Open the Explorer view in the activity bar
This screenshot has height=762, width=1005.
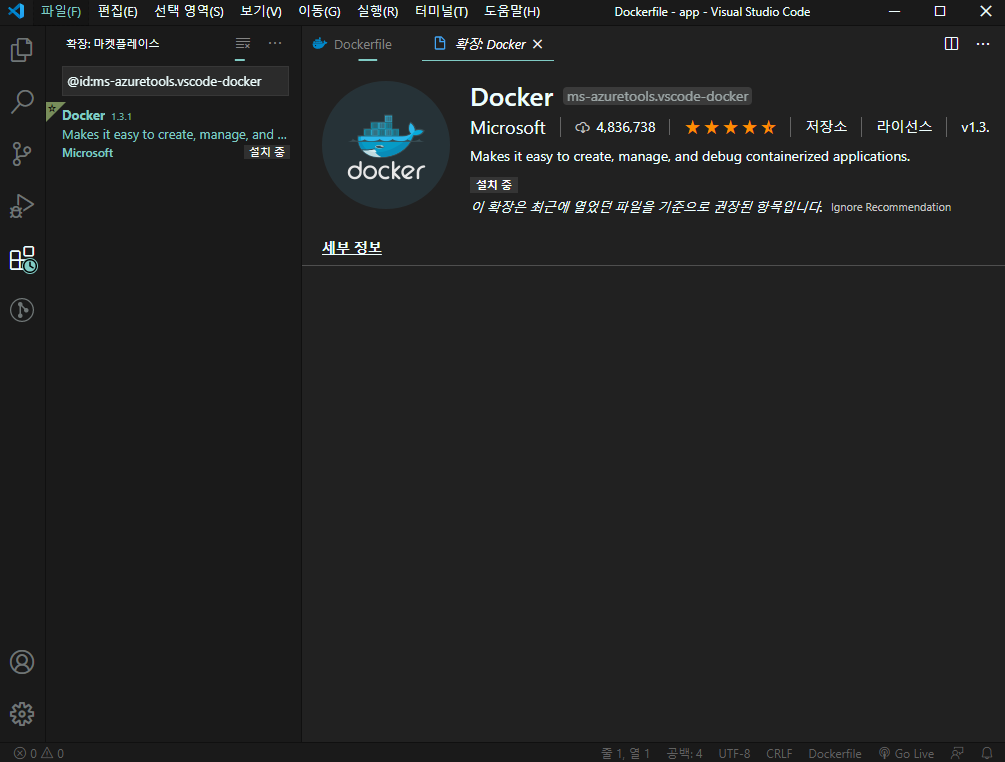click(x=22, y=49)
